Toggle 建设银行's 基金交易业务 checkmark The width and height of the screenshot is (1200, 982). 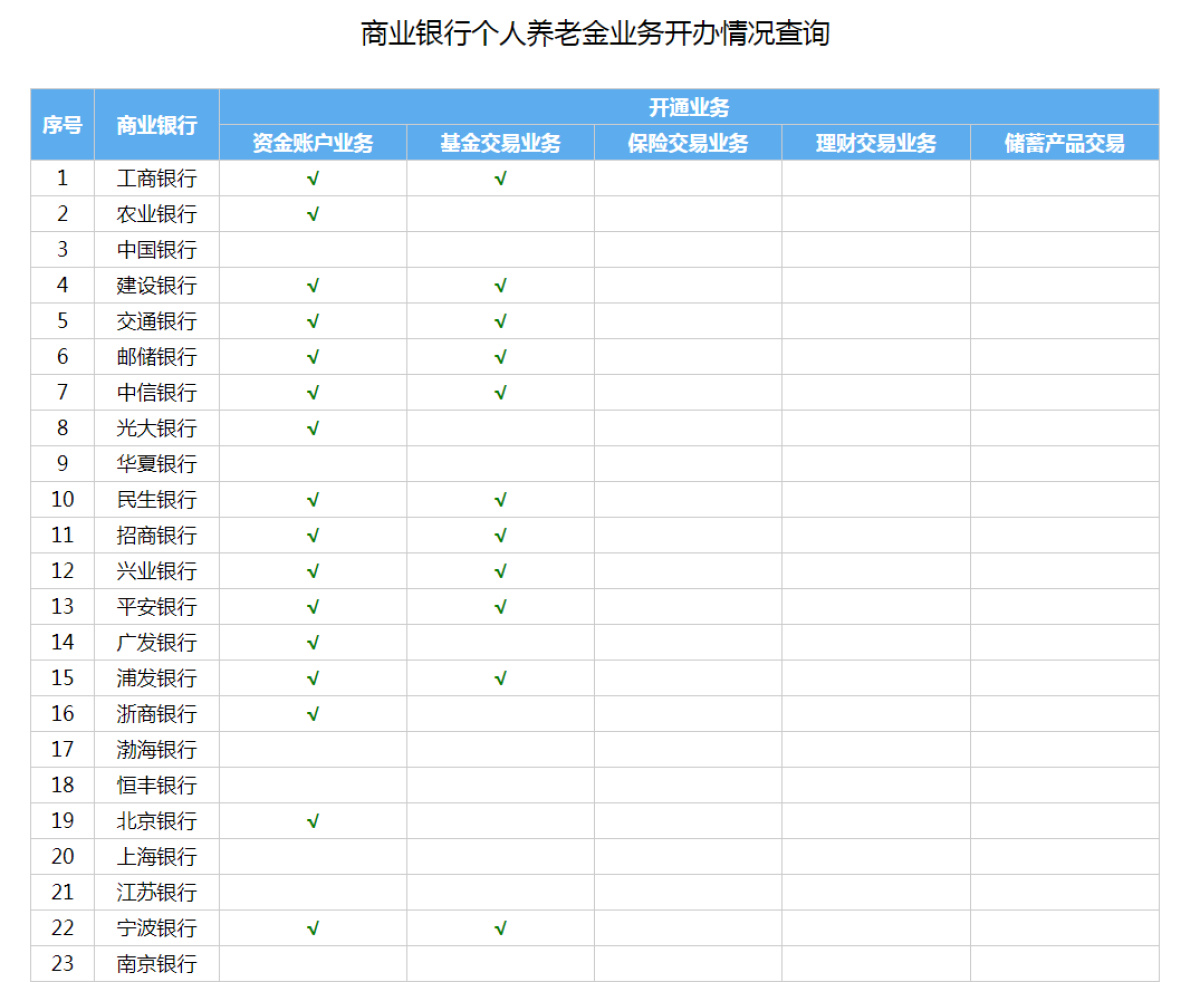(501, 285)
